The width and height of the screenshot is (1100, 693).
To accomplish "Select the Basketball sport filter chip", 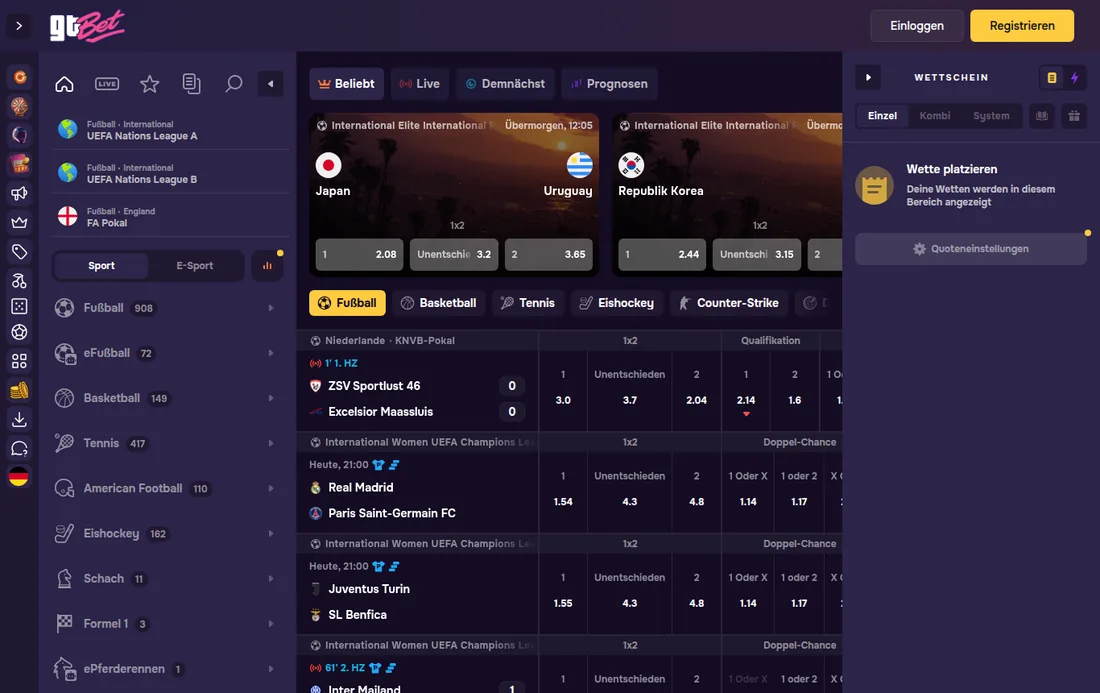I will [x=438, y=303].
